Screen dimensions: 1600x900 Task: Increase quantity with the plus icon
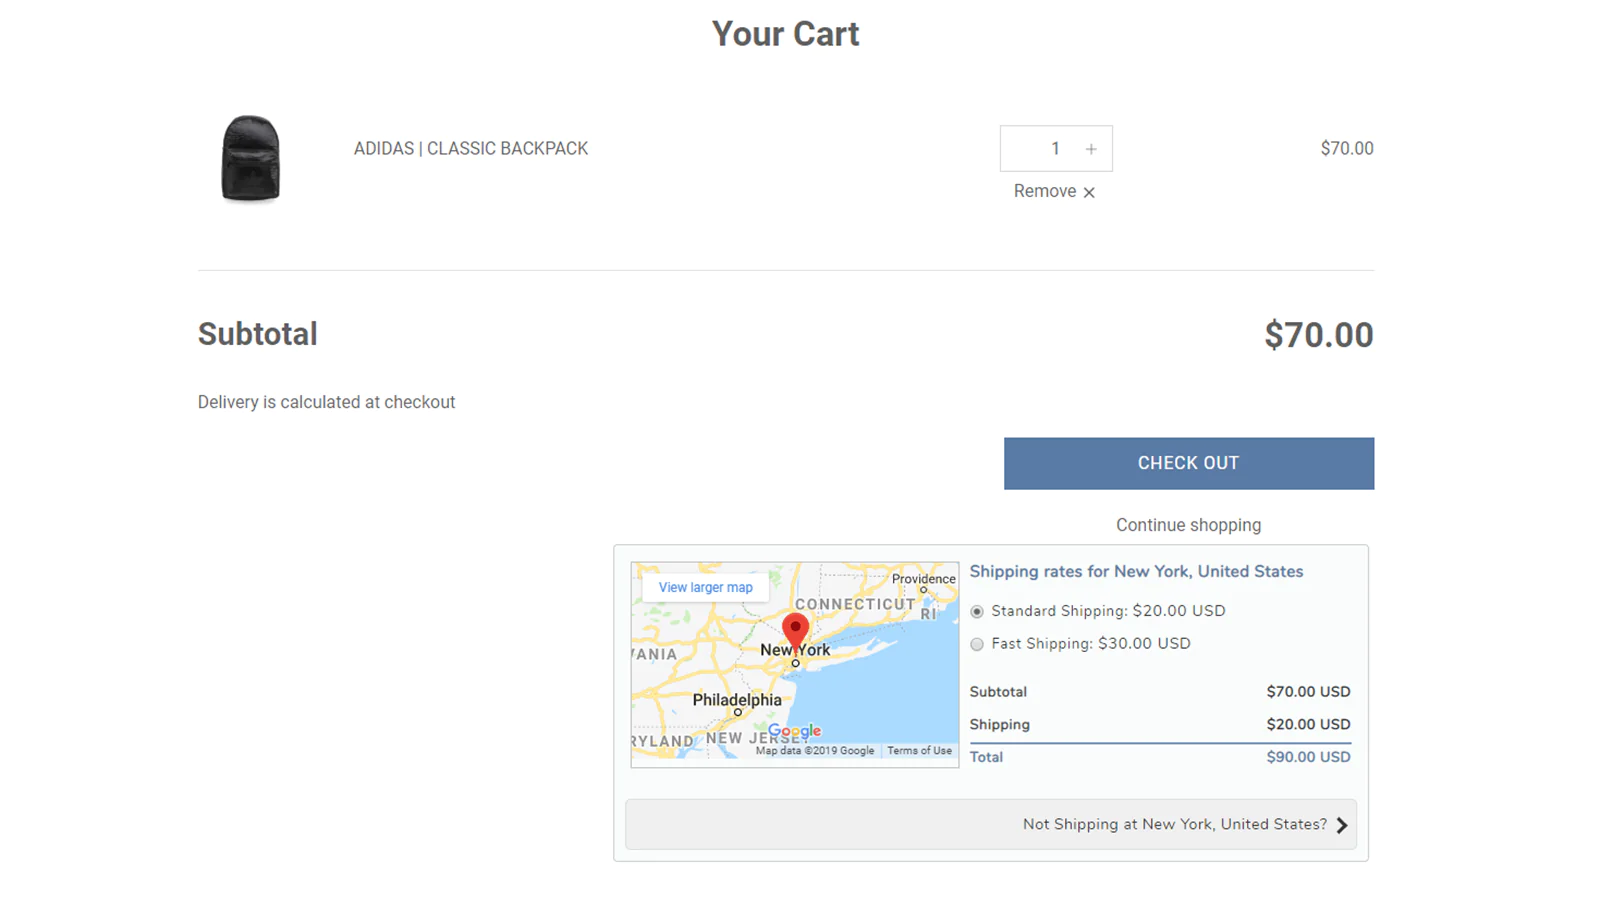(1091, 149)
